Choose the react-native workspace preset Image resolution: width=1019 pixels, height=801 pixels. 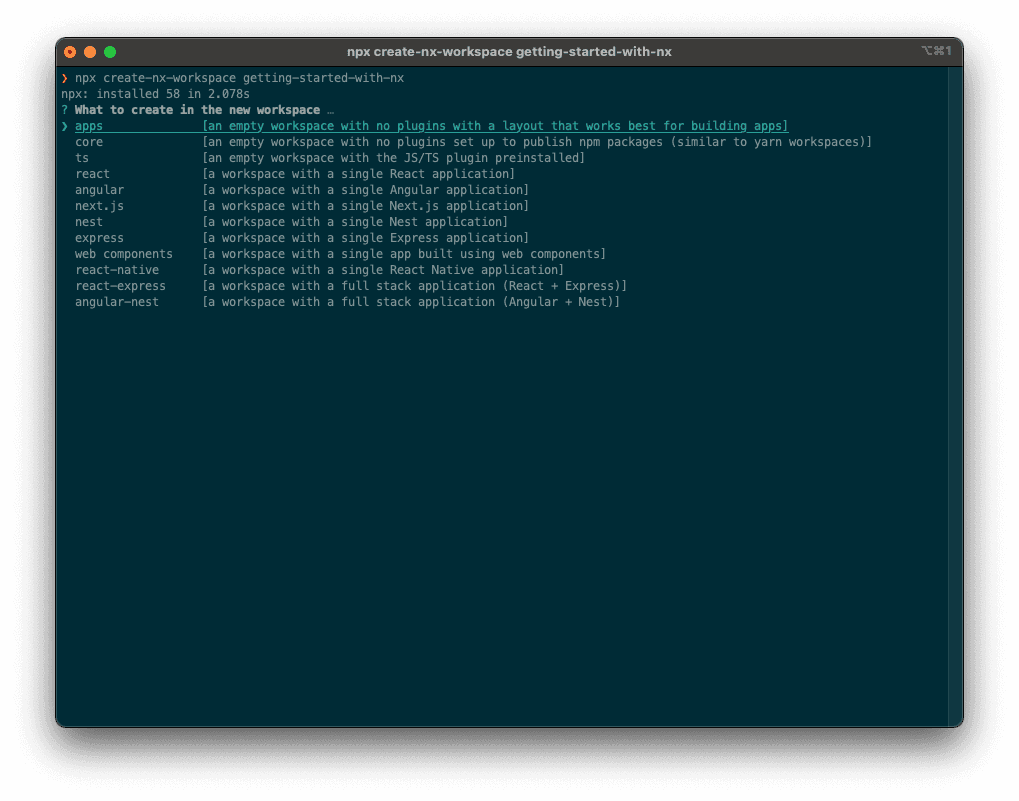click(116, 270)
